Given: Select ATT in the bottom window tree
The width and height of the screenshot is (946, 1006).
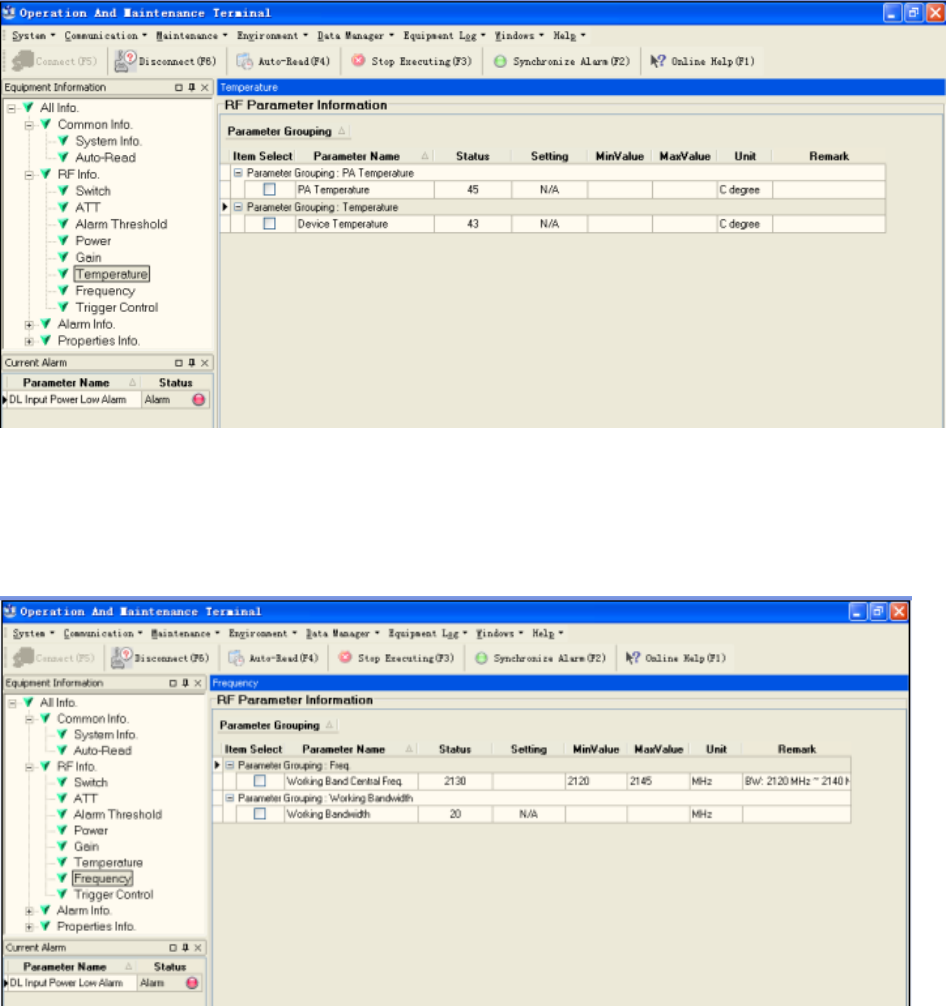Looking at the screenshot, I should point(85,798).
